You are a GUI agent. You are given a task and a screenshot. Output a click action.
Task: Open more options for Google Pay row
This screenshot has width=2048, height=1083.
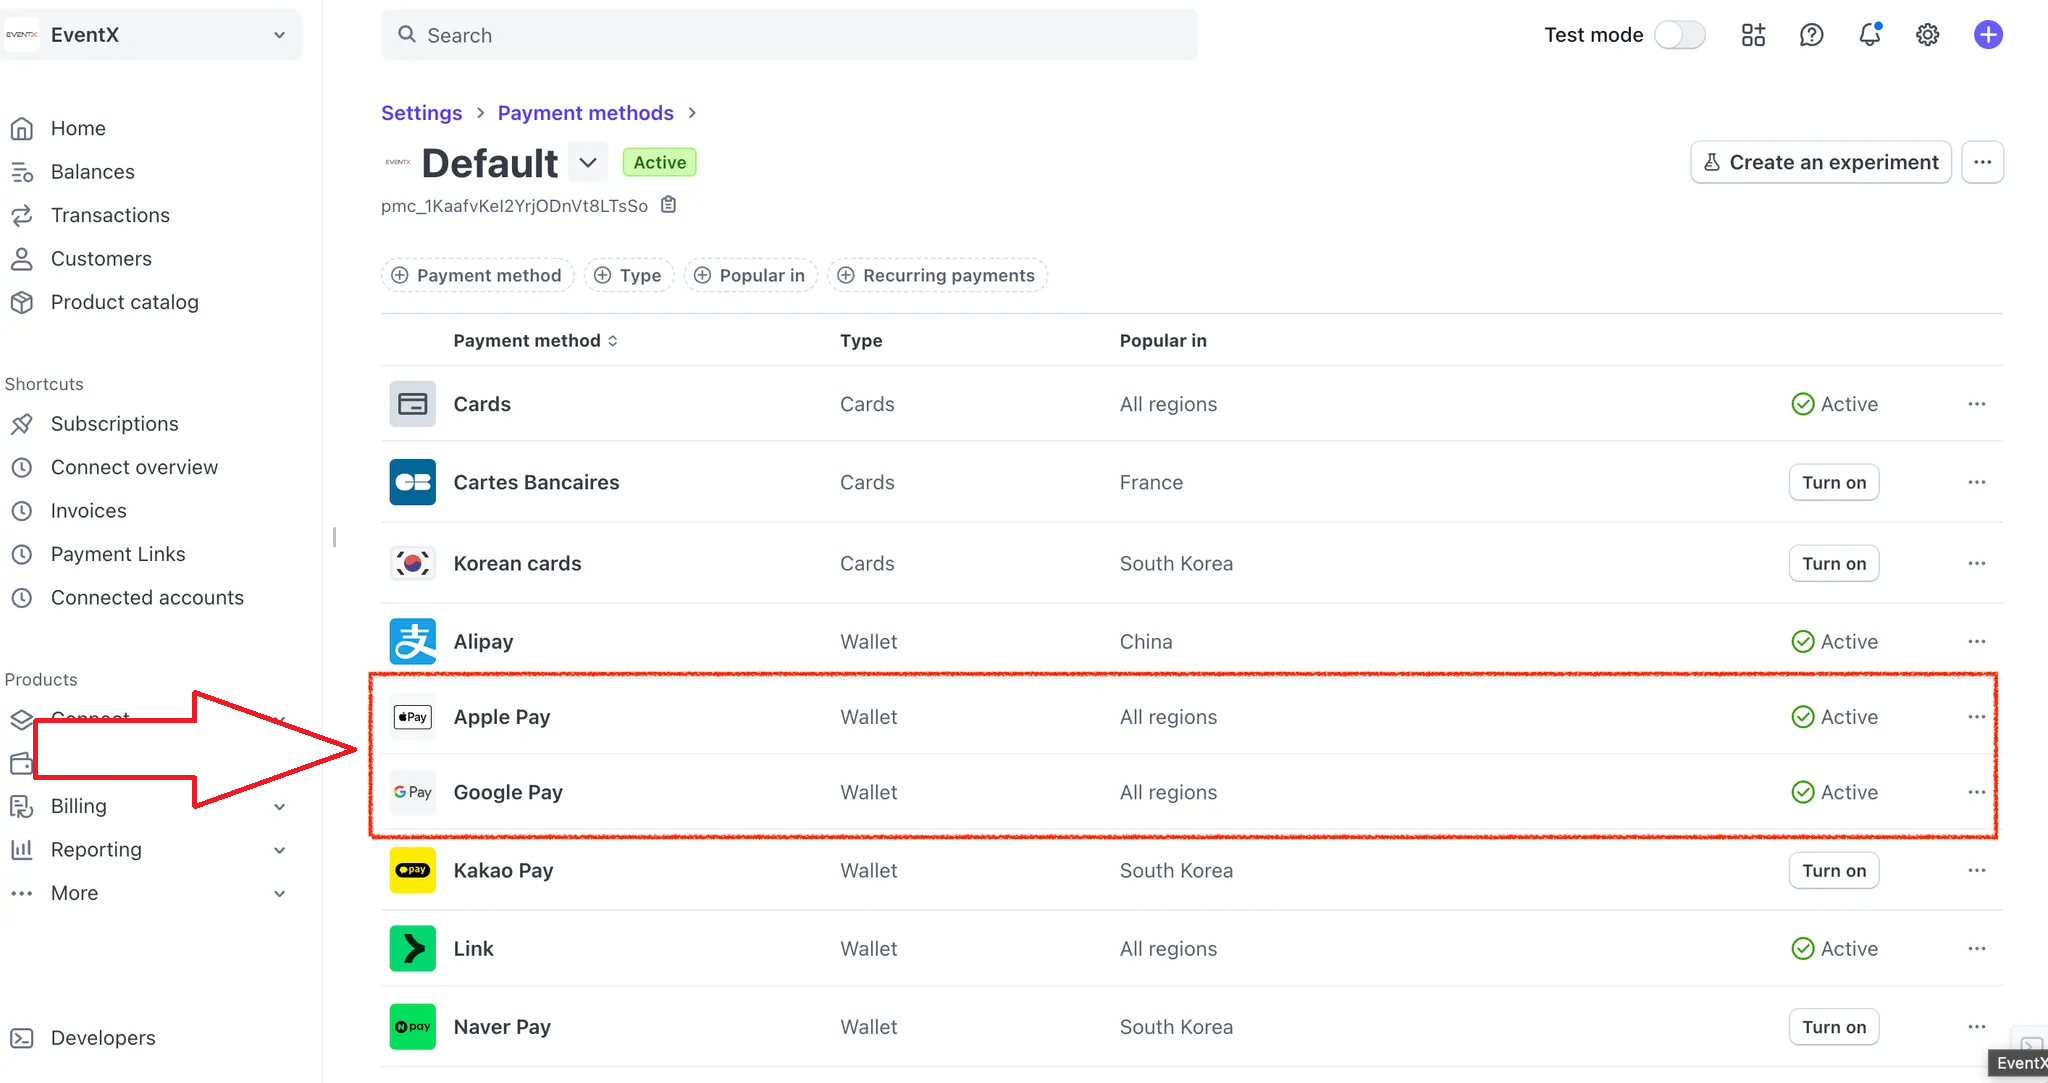(x=1976, y=792)
